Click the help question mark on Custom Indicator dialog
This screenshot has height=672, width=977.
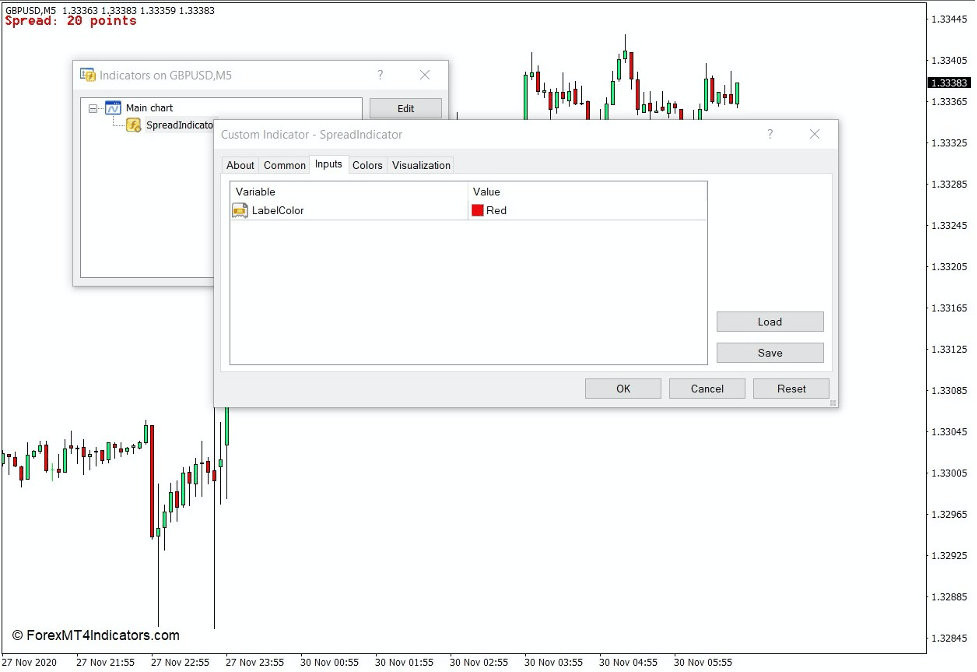[x=769, y=134]
